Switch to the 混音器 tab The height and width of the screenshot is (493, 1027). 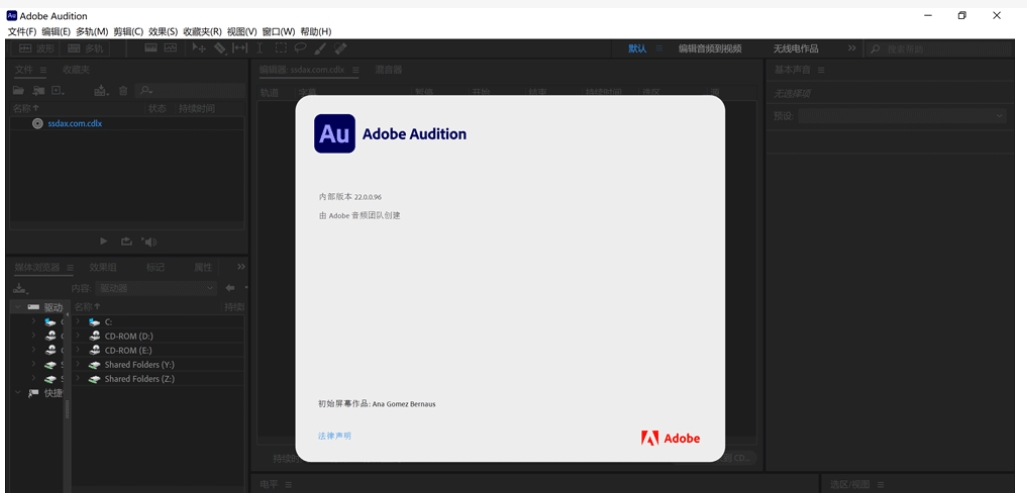point(388,69)
